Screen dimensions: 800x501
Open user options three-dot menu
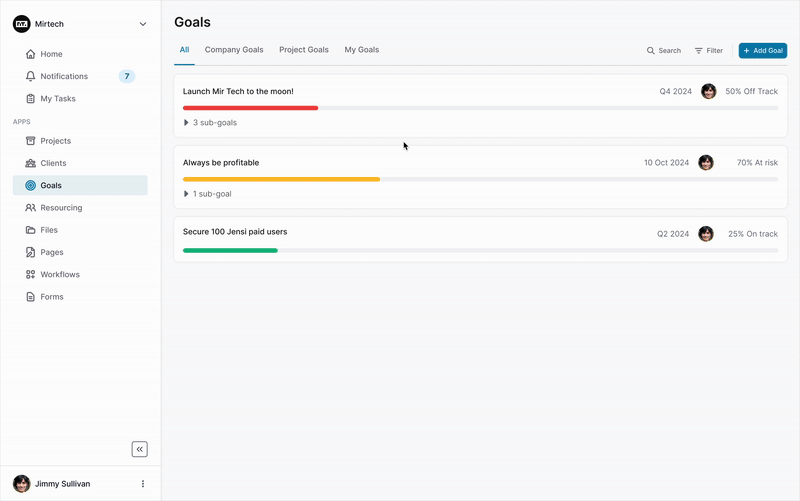[143, 484]
